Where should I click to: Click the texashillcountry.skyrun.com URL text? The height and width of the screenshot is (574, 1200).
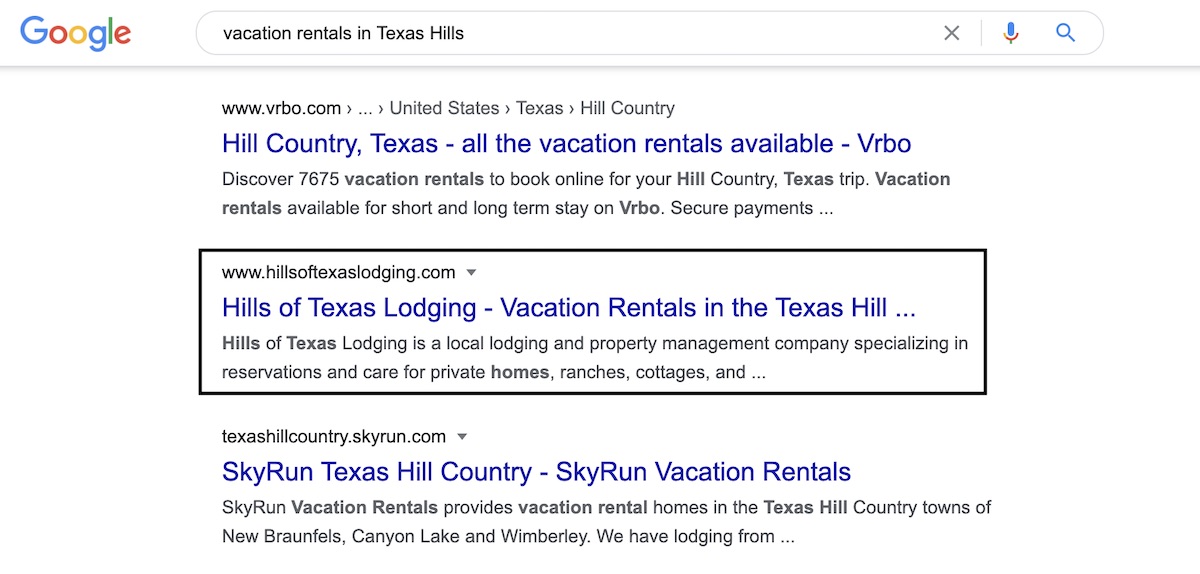[x=334, y=436]
